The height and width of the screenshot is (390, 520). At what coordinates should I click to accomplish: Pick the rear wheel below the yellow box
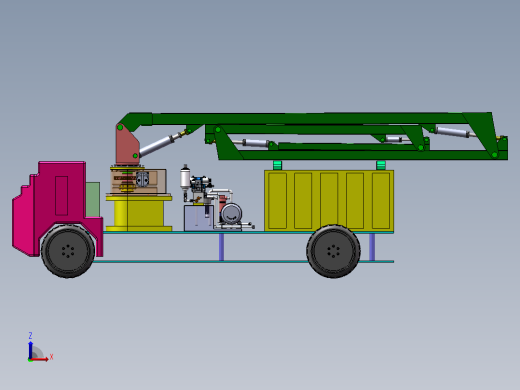point(333,251)
